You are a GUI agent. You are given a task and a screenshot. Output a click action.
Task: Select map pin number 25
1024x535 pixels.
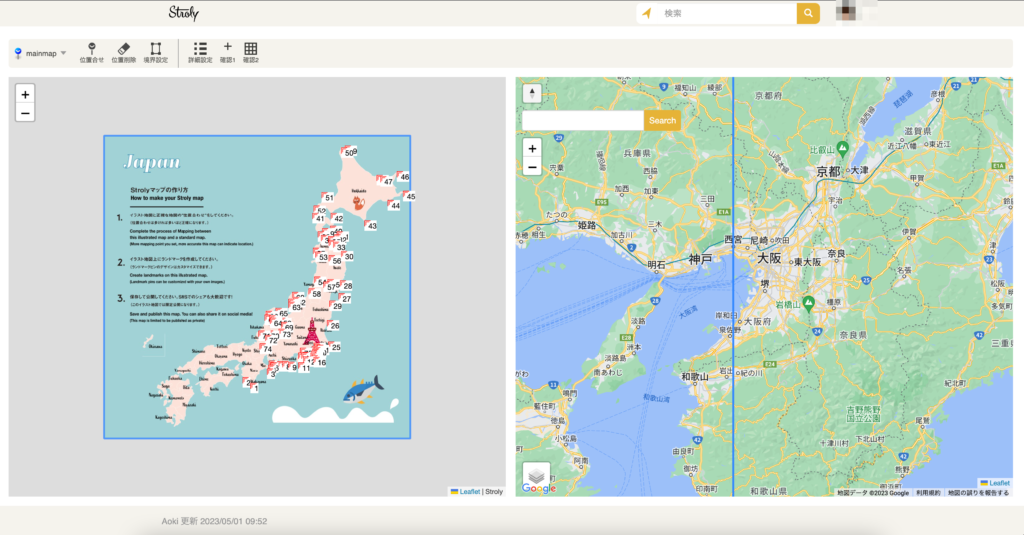pyautogui.click(x=336, y=347)
